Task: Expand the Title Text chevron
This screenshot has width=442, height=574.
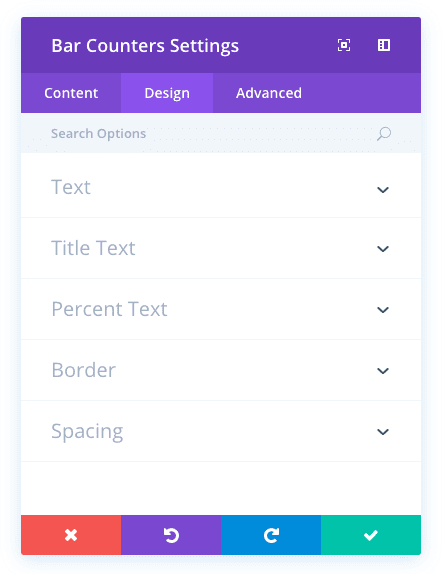Action: pyautogui.click(x=383, y=249)
